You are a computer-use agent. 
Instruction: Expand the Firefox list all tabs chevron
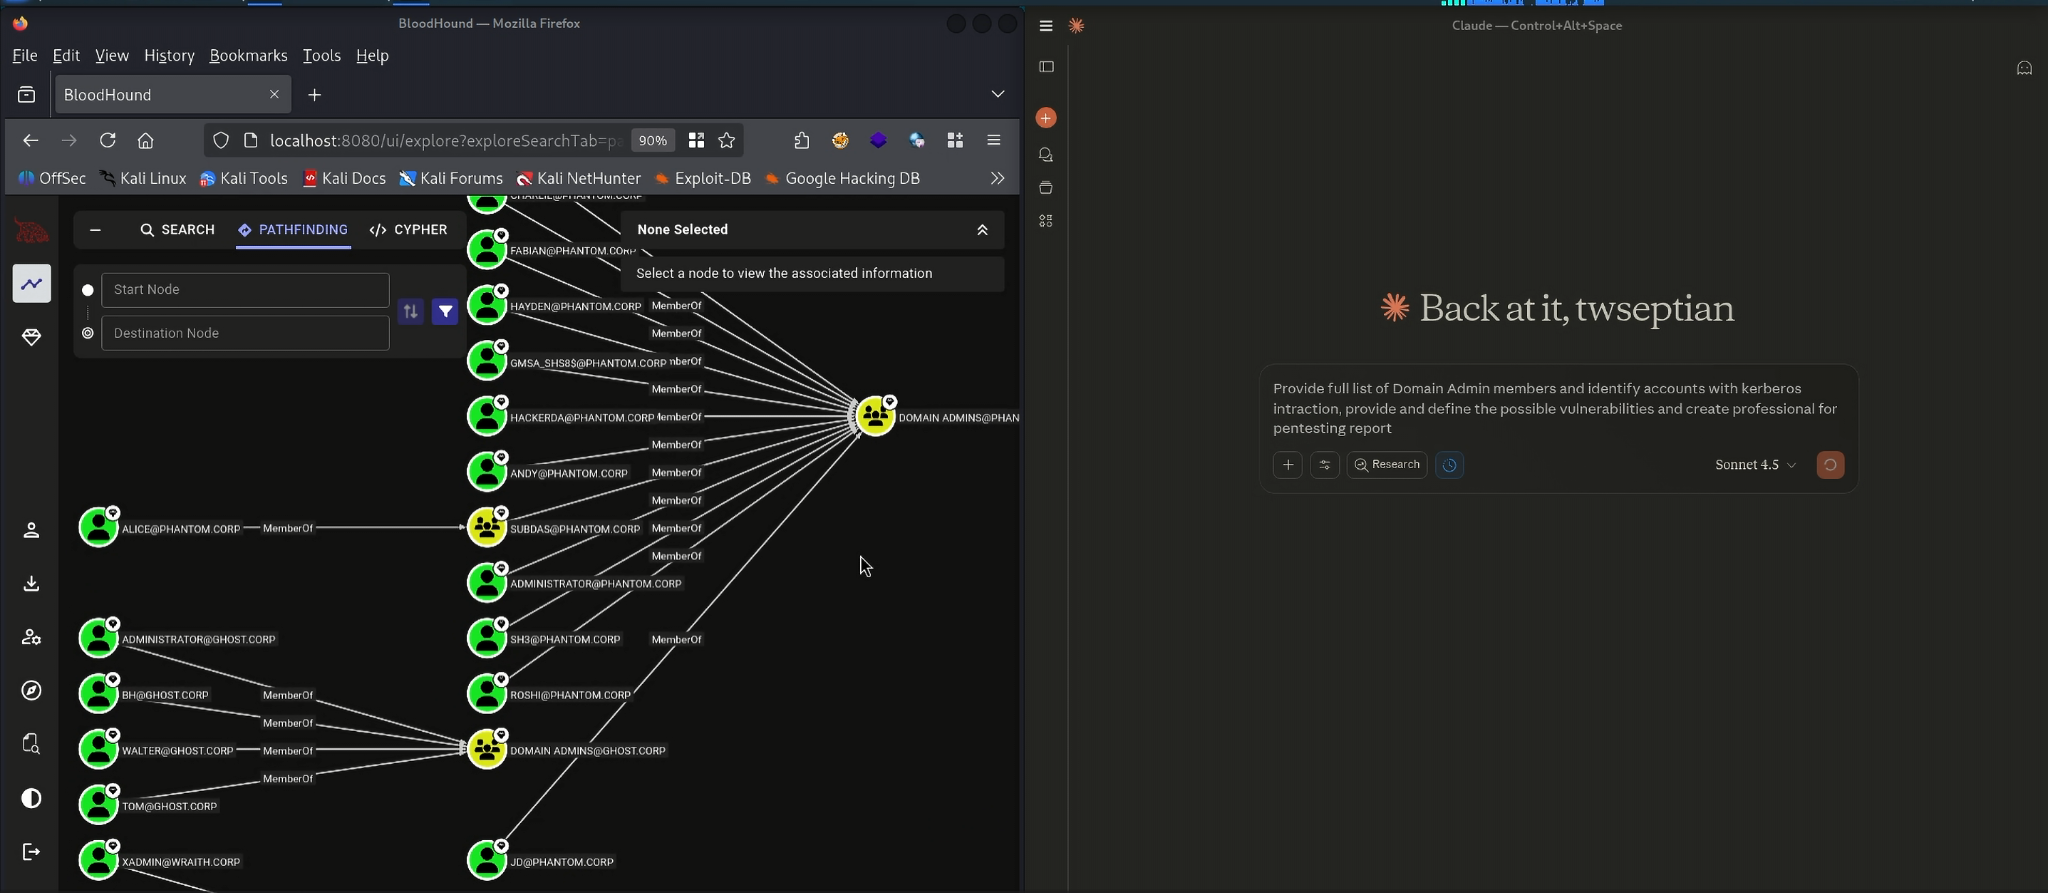coord(997,94)
